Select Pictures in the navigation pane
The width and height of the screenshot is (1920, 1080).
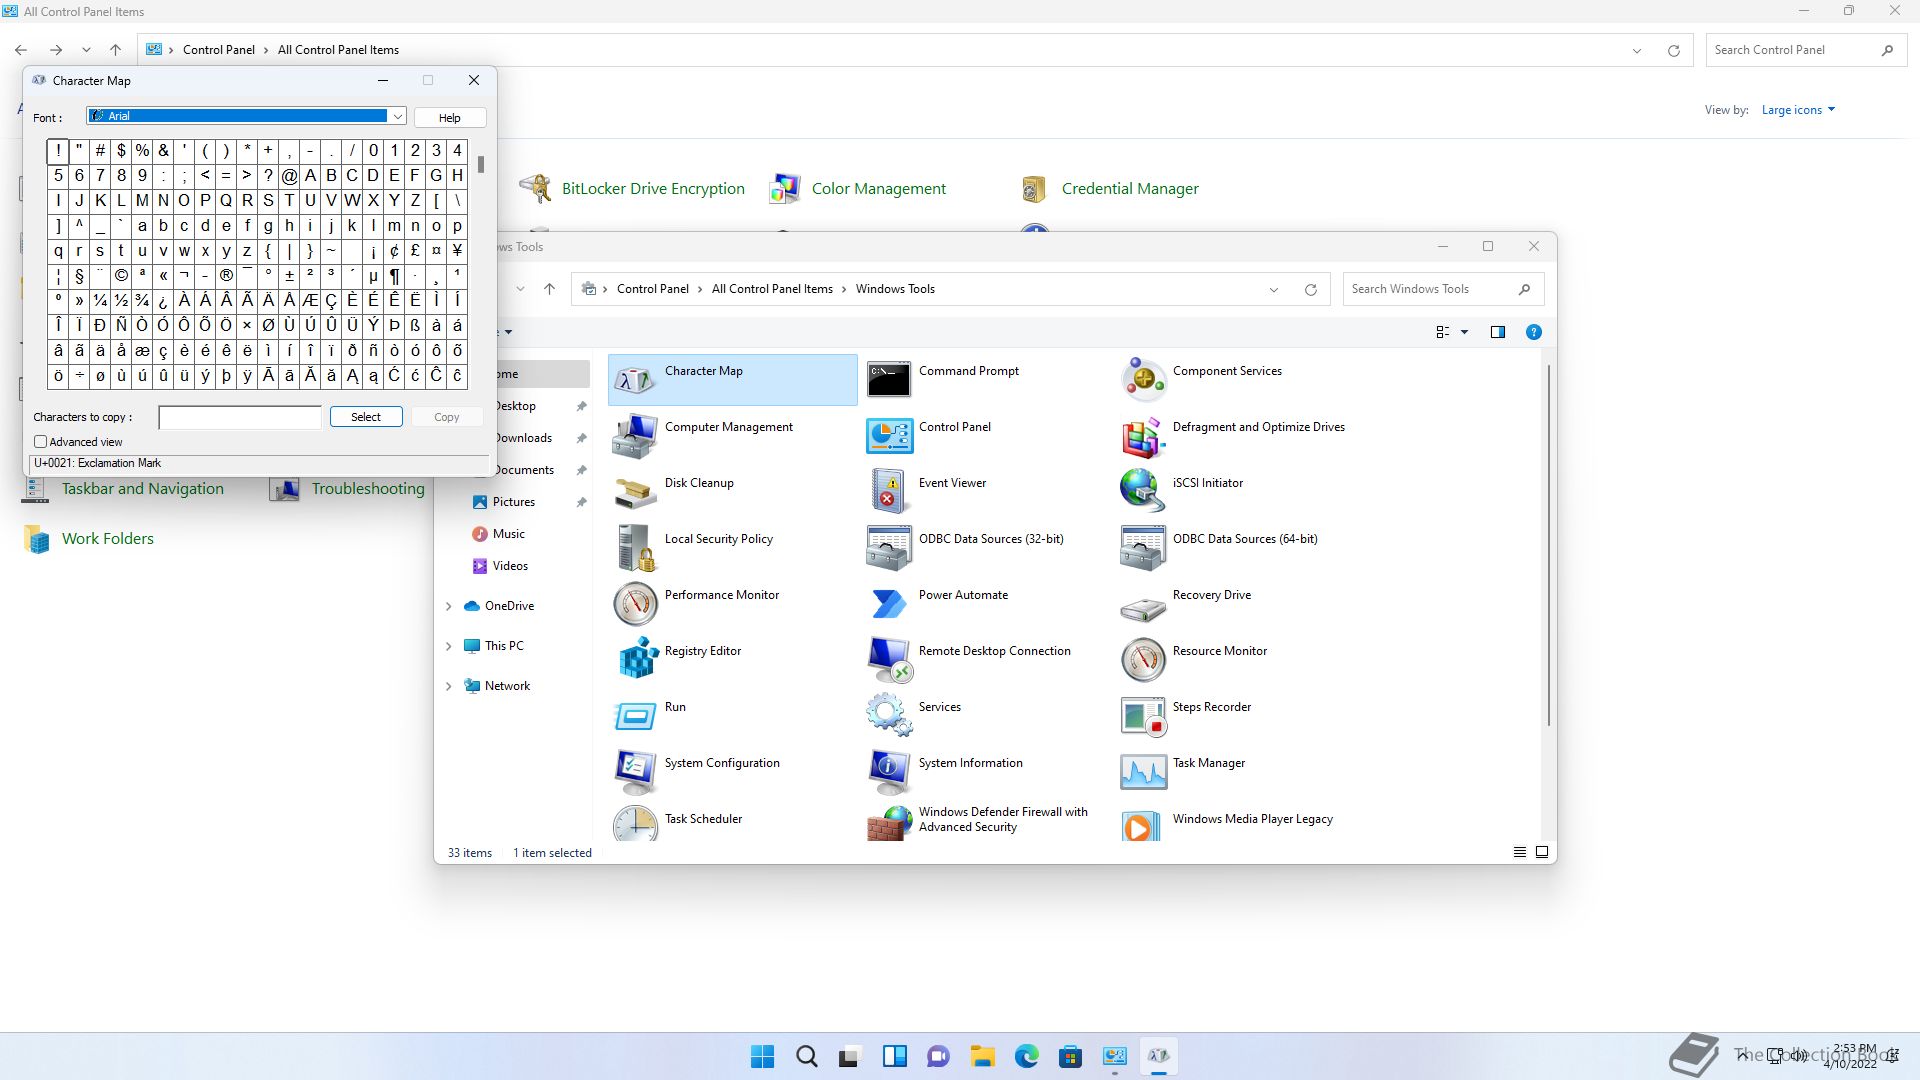pos(513,502)
